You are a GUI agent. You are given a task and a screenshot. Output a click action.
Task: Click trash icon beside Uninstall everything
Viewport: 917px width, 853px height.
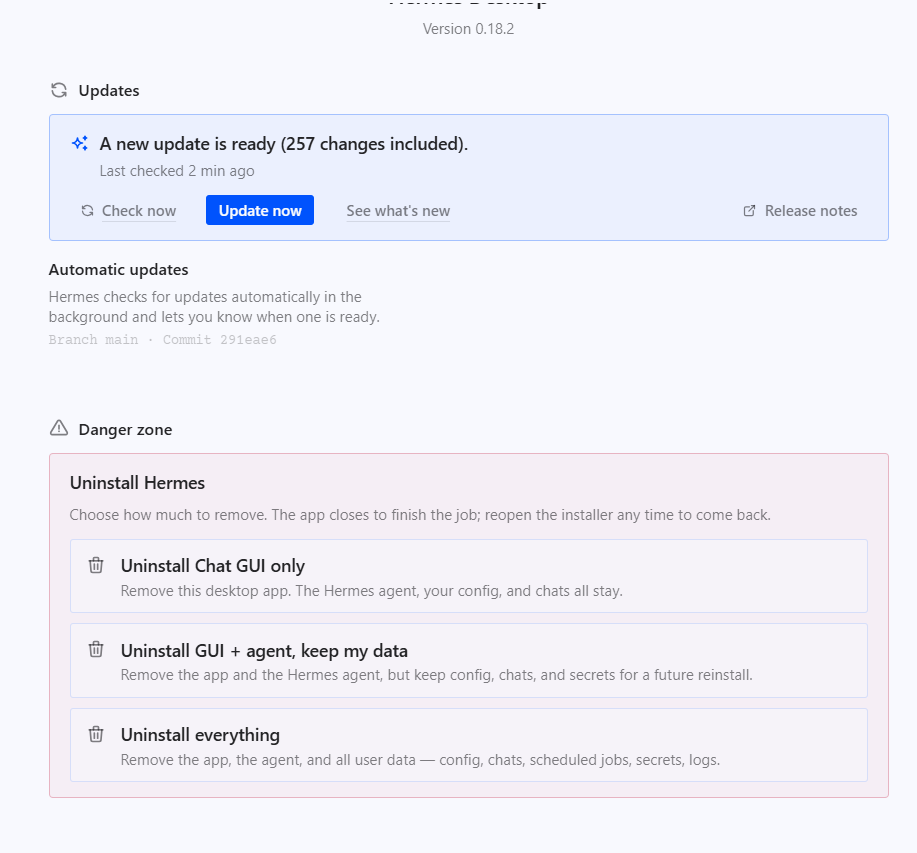pyautogui.click(x=96, y=734)
